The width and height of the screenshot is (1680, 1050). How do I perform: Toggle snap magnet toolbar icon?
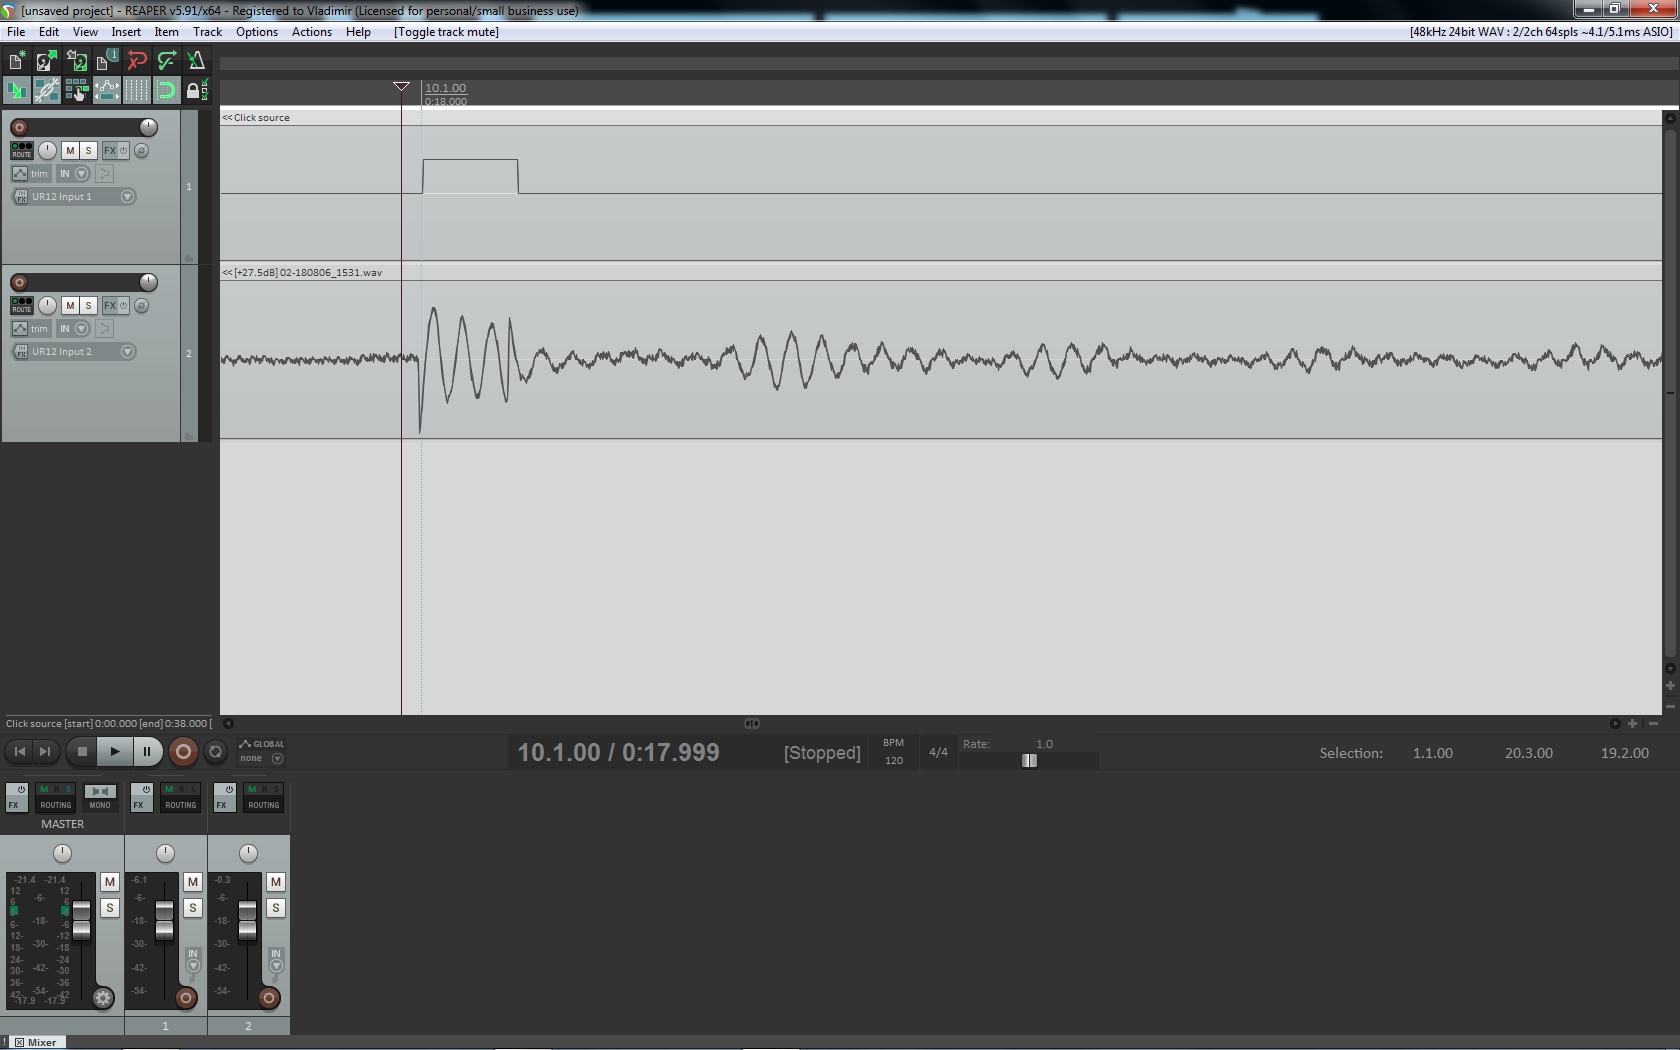166,91
